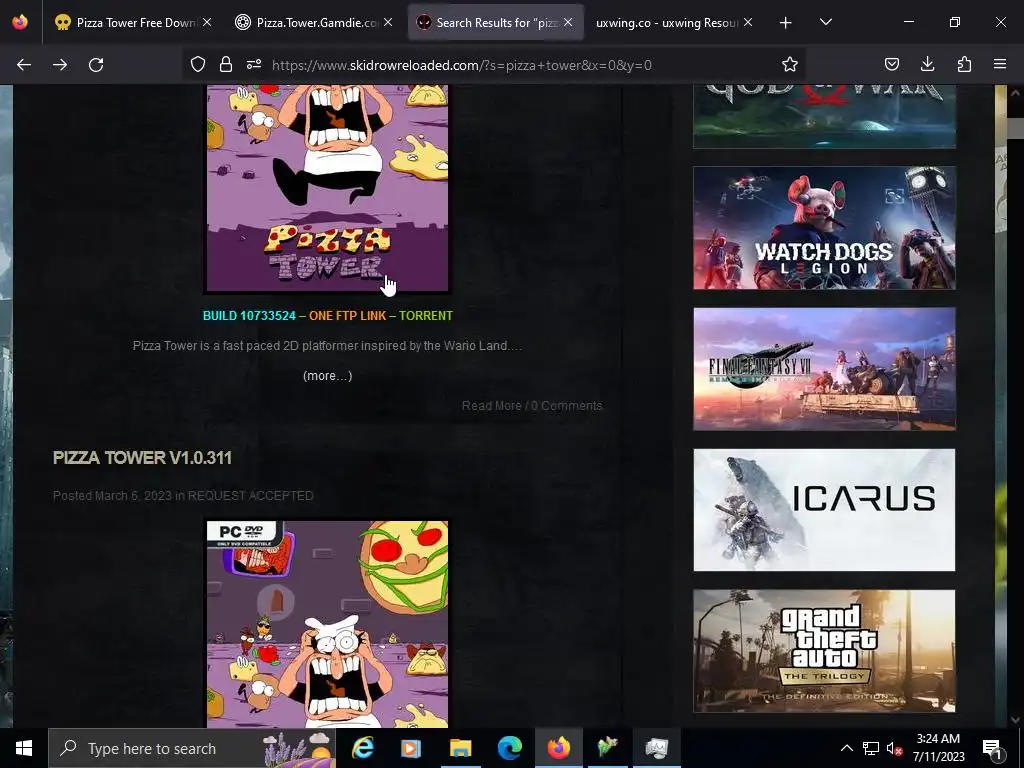Bookmark this page with the star
Viewport: 1024px width, 768px height.
790,64
